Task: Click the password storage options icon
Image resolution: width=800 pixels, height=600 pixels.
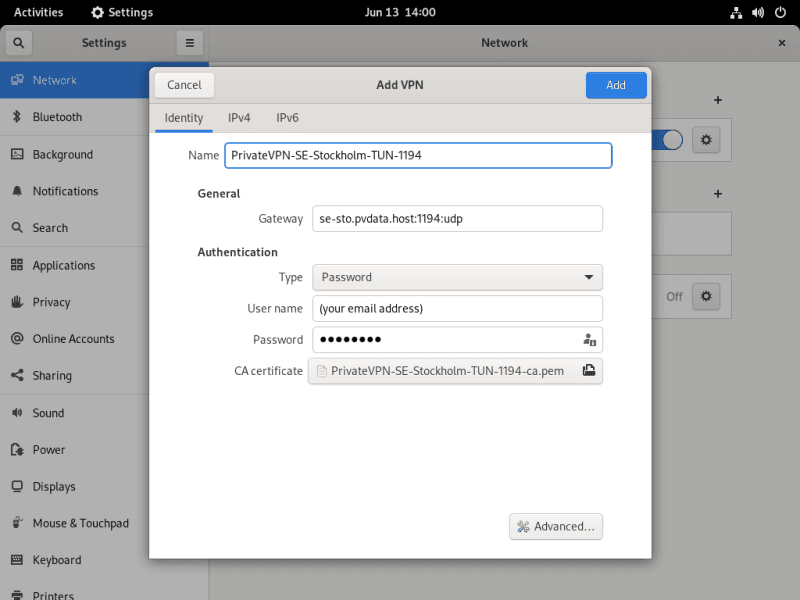Action: 589,340
